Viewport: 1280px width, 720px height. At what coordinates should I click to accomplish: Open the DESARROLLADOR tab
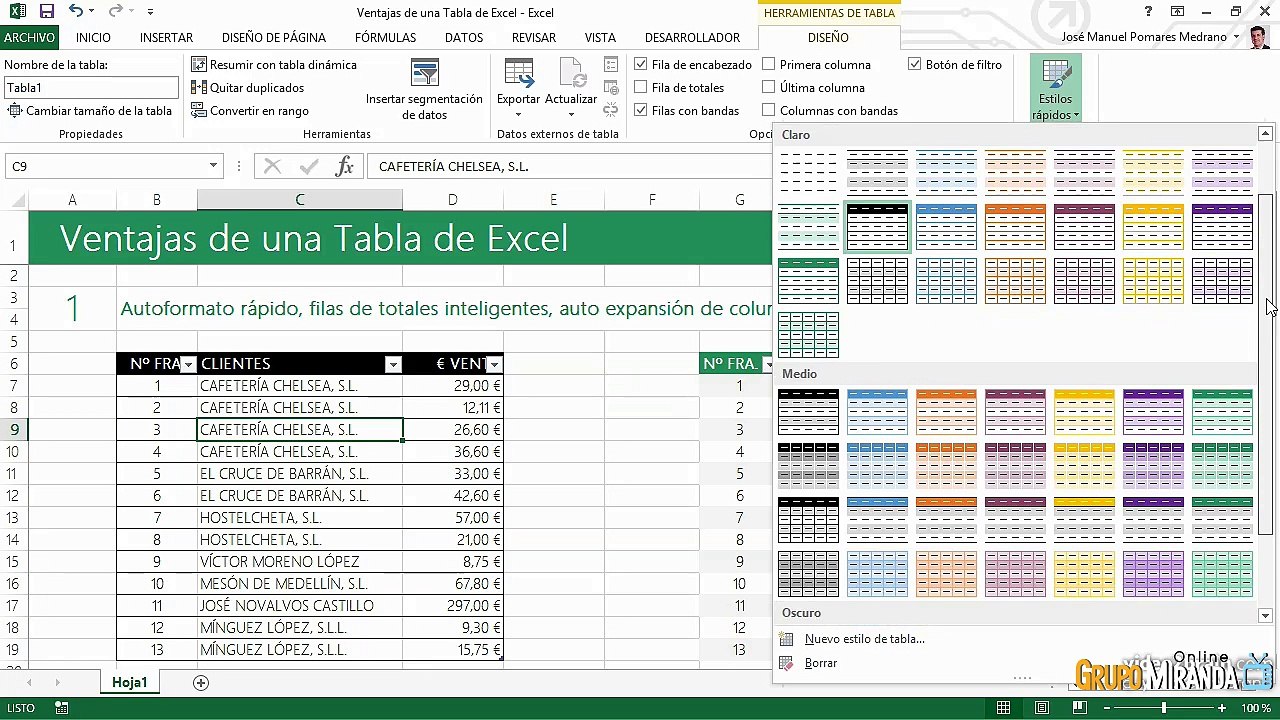click(692, 38)
